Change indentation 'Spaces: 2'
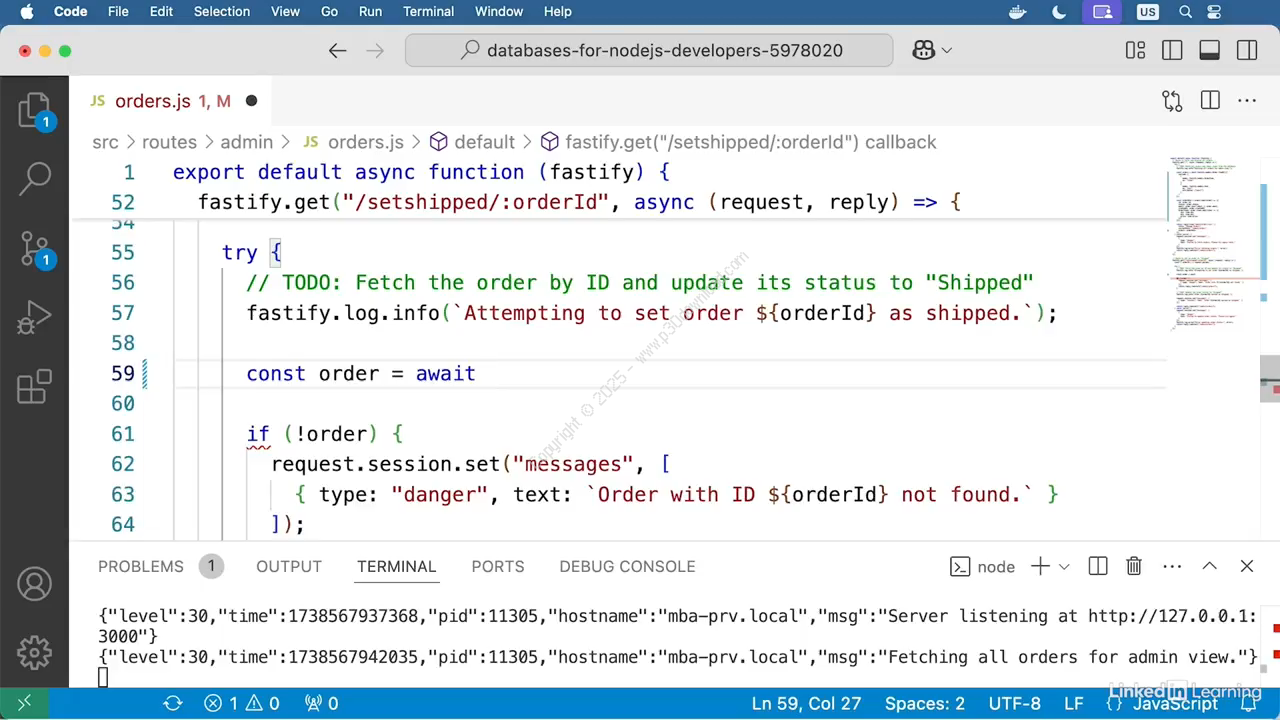 [925, 703]
